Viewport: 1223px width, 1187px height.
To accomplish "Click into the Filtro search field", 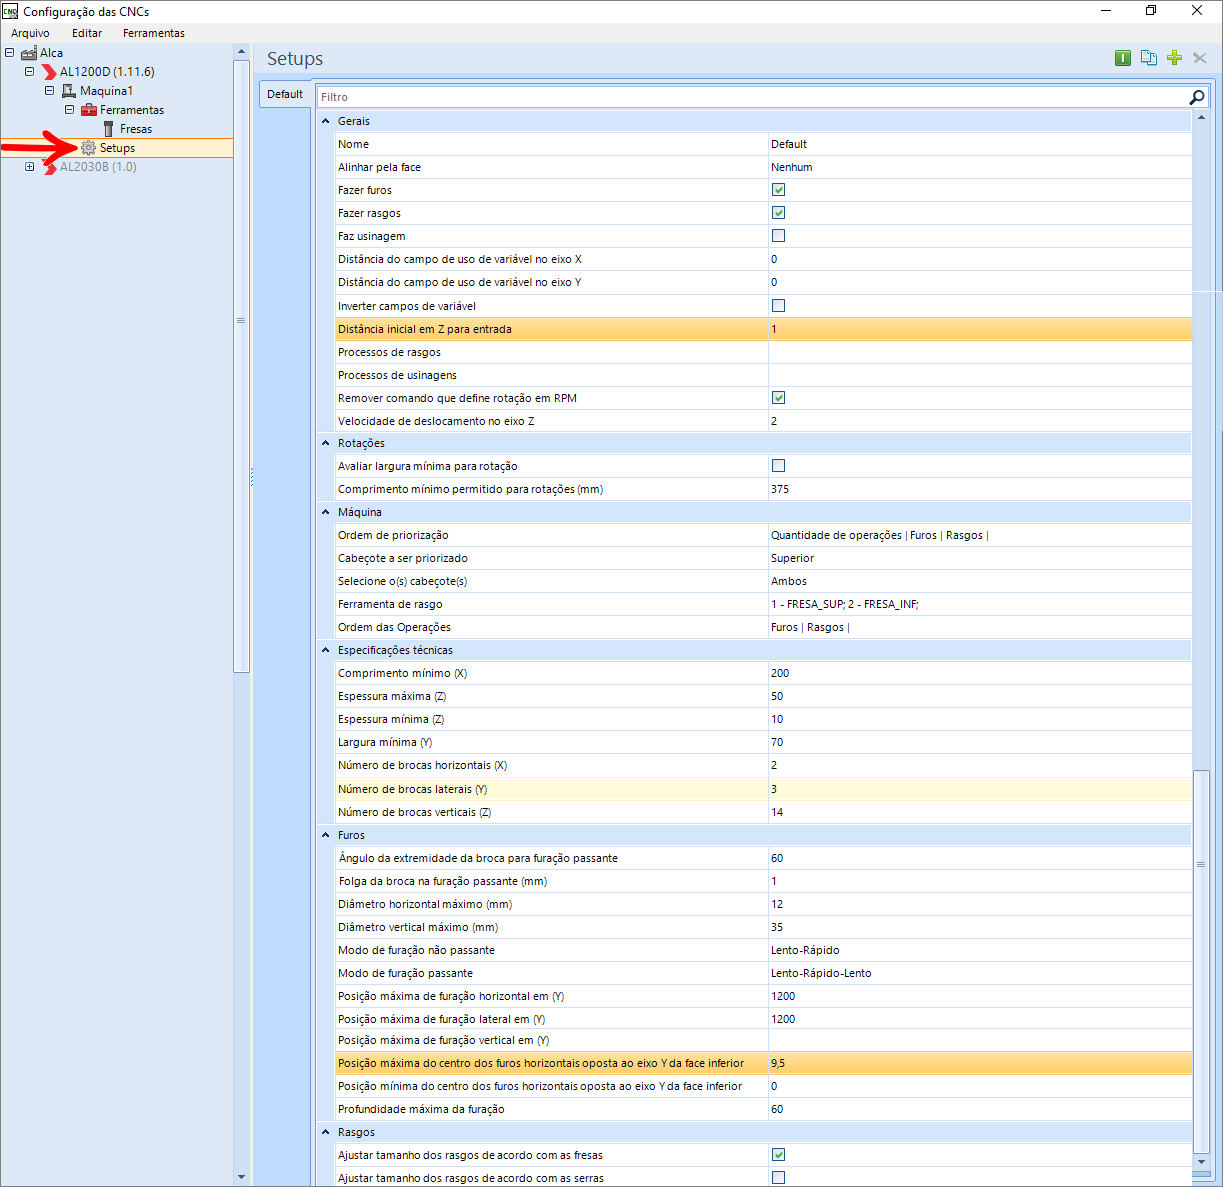I will pos(750,97).
